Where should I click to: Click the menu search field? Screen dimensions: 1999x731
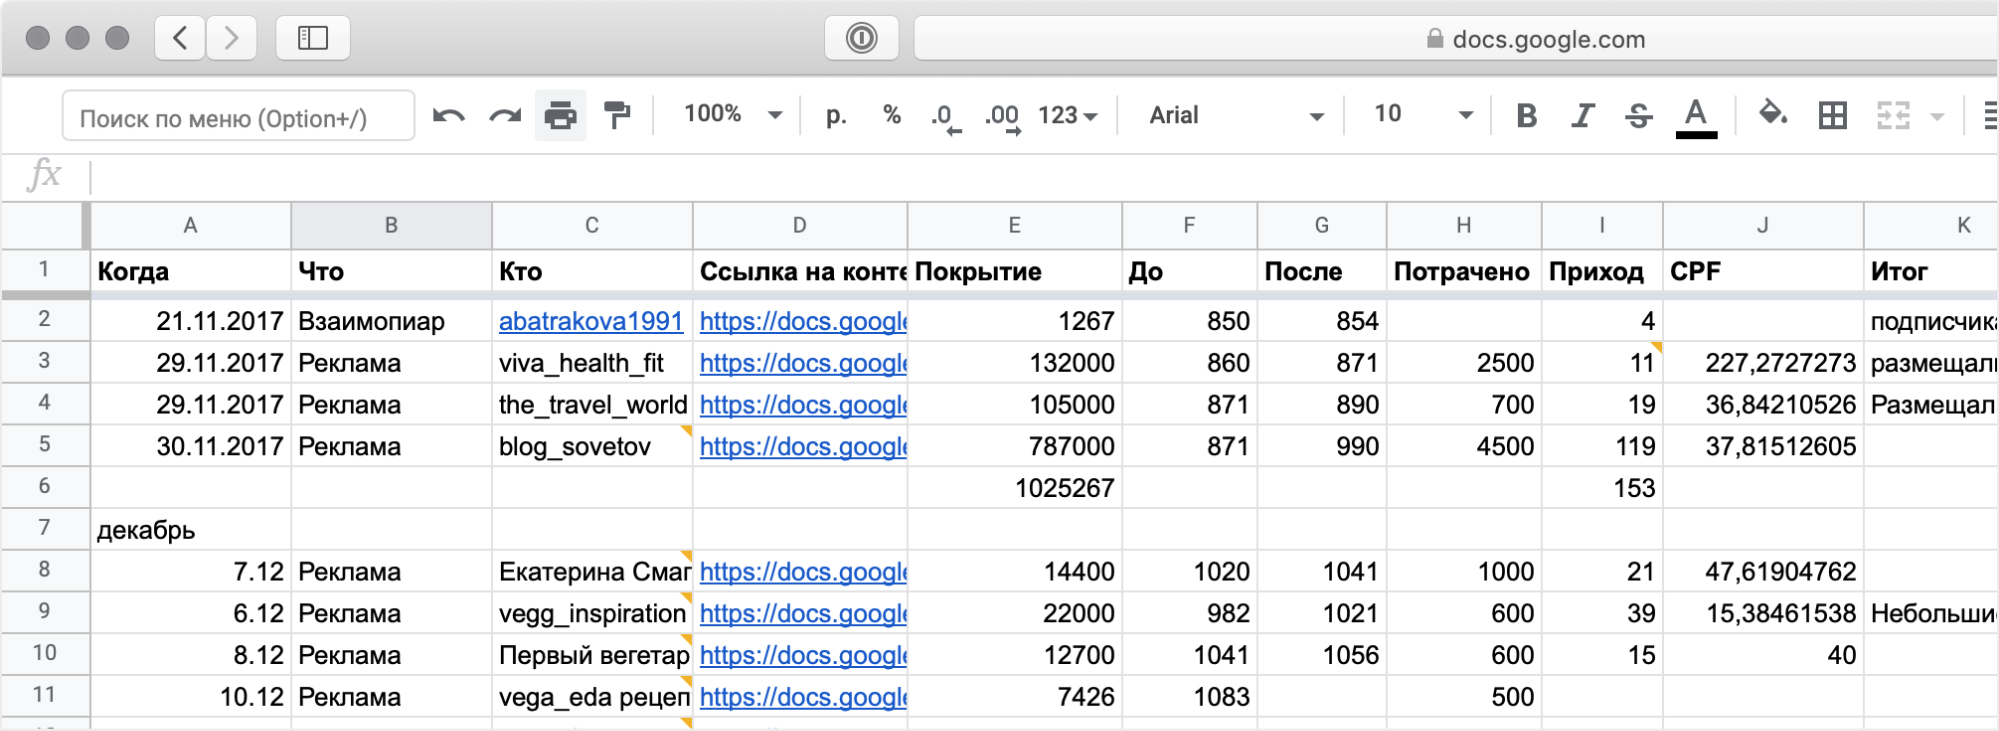coord(239,116)
